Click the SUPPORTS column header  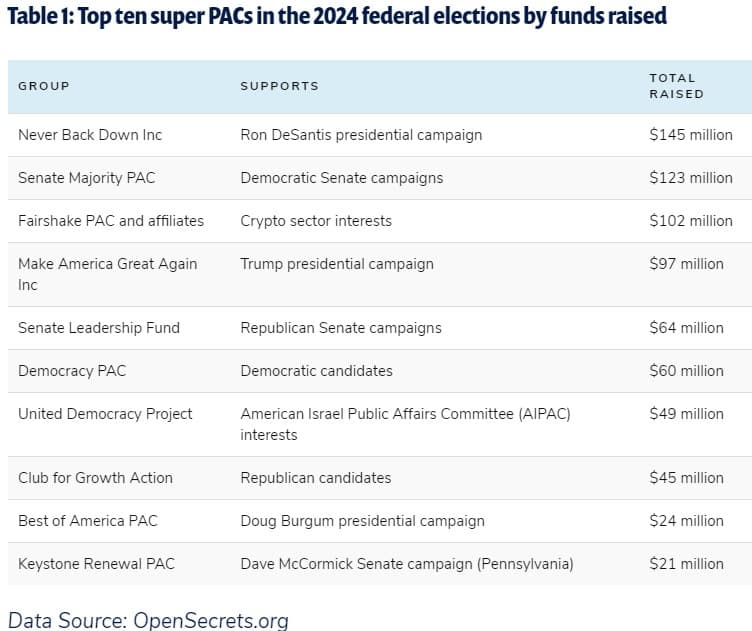pyautogui.click(x=280, y=86)
